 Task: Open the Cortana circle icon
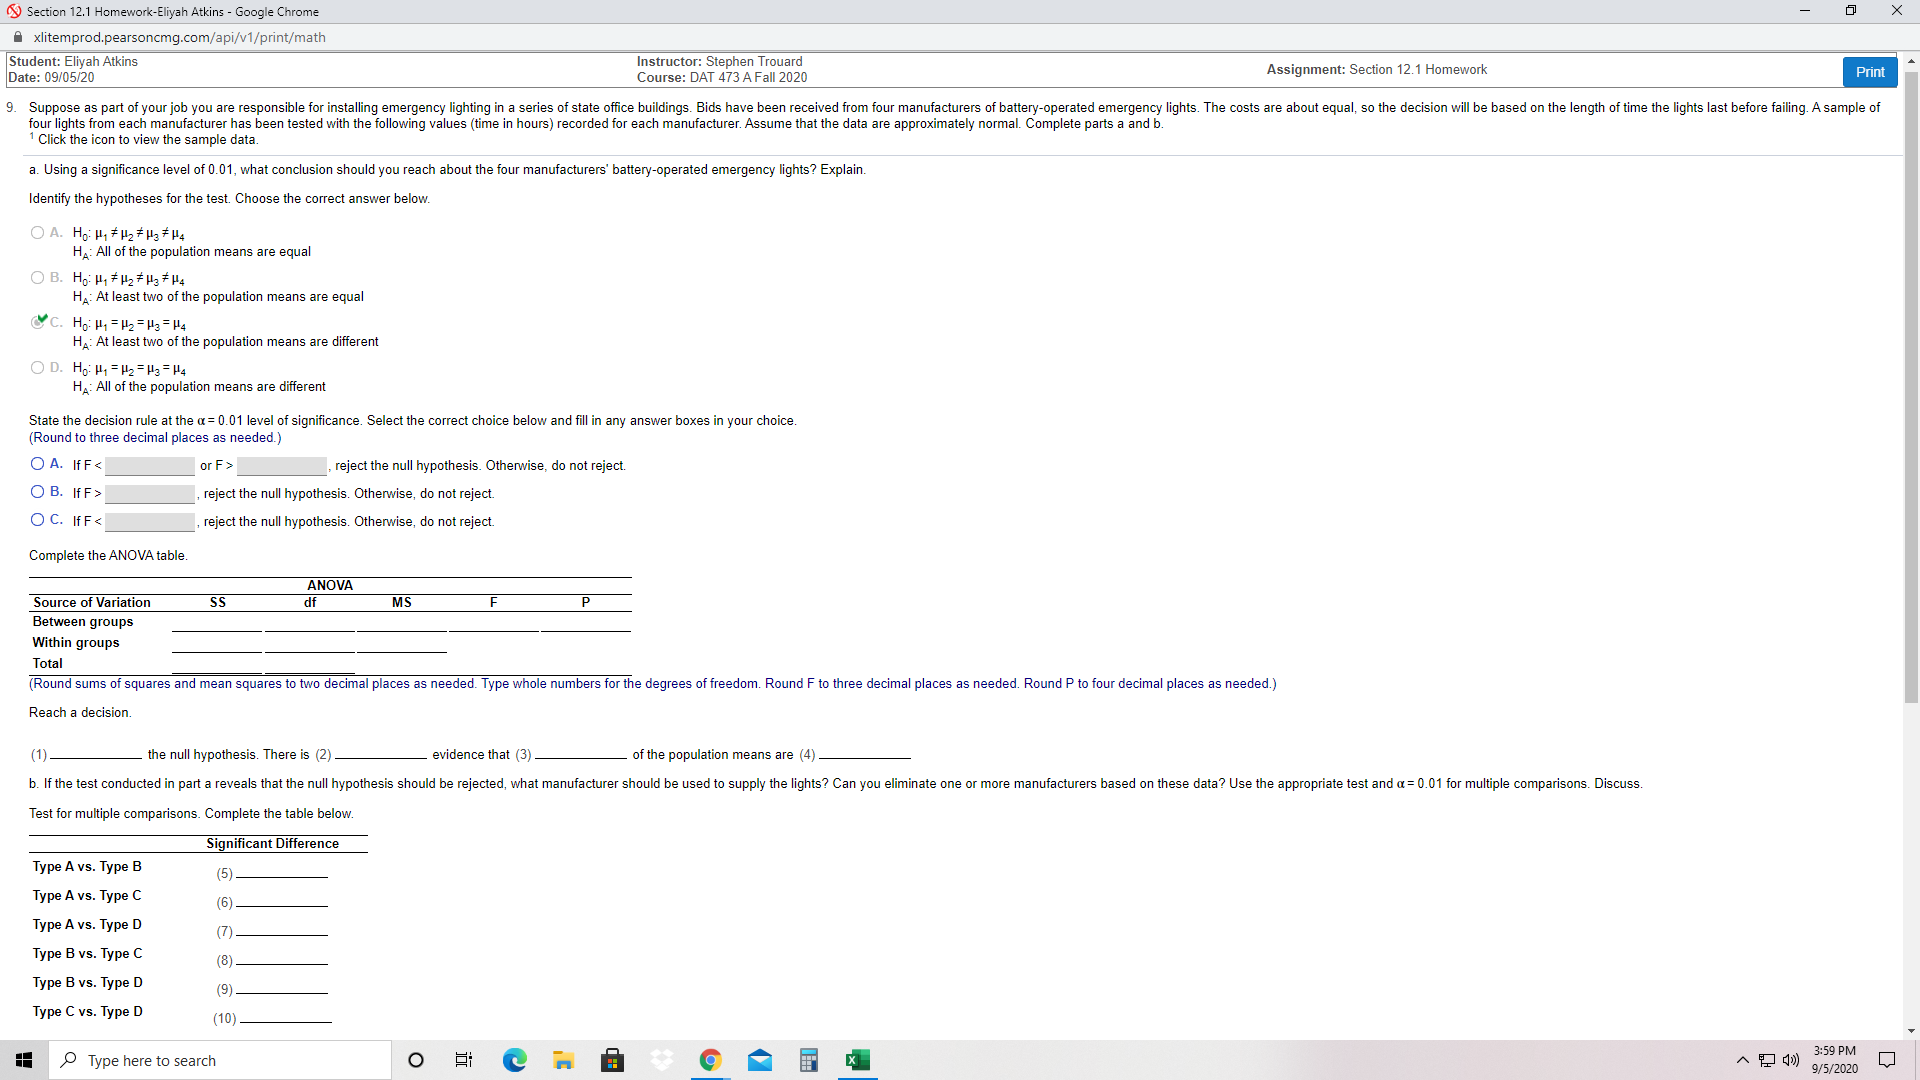(416, 1060)
